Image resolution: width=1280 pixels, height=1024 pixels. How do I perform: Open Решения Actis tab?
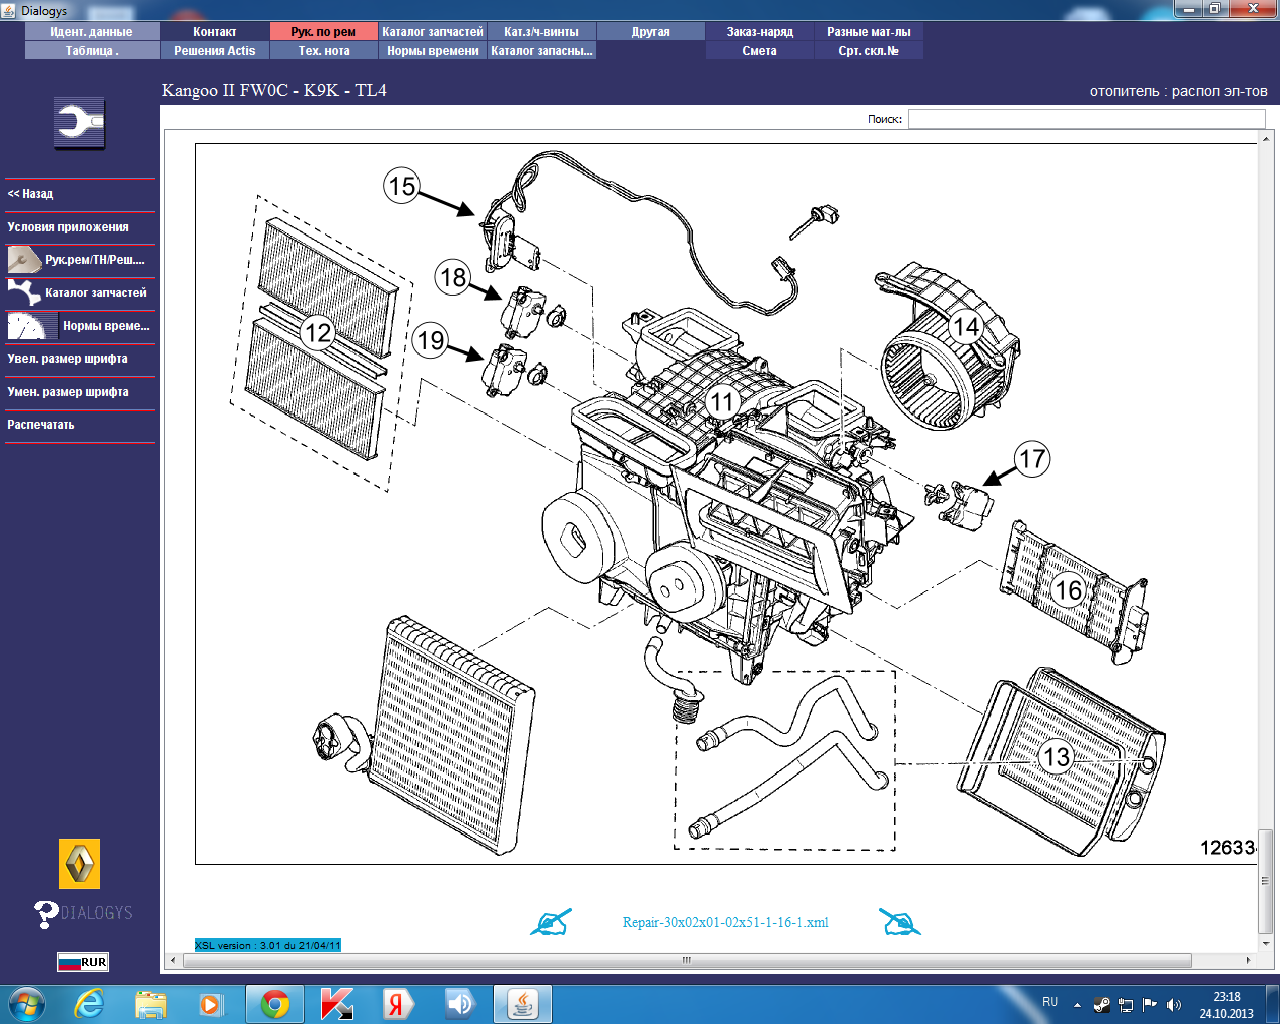coord(215,51)
